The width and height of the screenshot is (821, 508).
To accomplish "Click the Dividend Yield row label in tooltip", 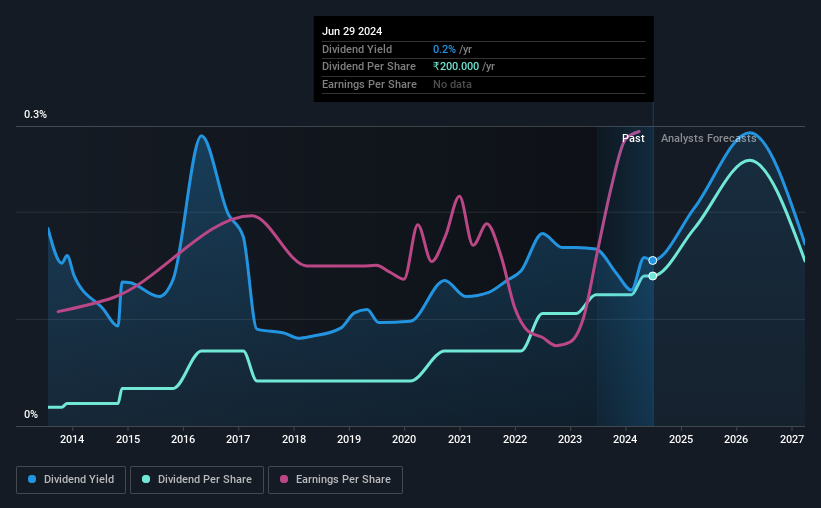I will pos(357,49).
